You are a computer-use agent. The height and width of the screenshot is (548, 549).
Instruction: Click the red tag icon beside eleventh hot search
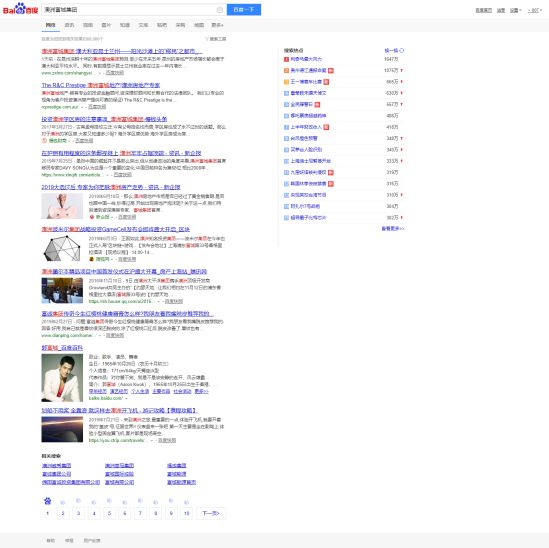tap(331, 172)
